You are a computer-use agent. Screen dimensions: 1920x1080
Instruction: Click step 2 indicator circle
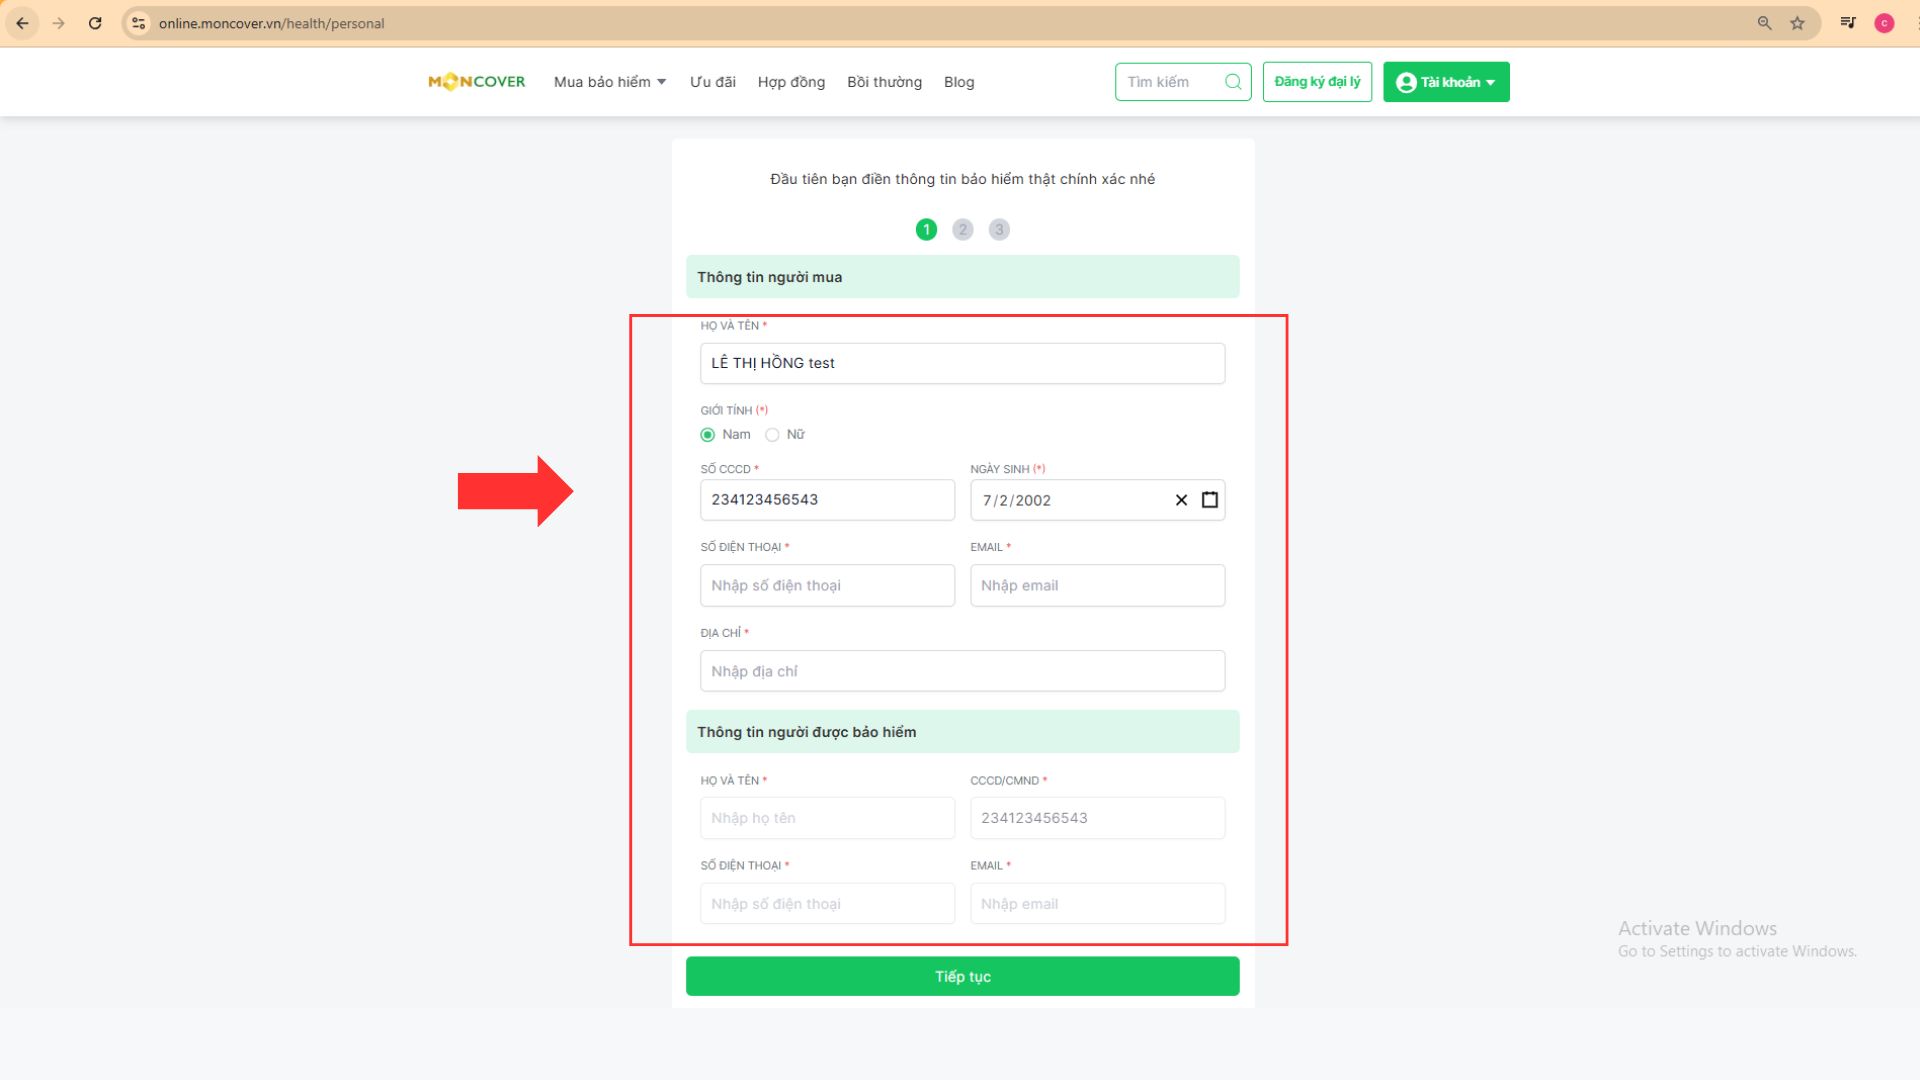(x=963, y=230)
